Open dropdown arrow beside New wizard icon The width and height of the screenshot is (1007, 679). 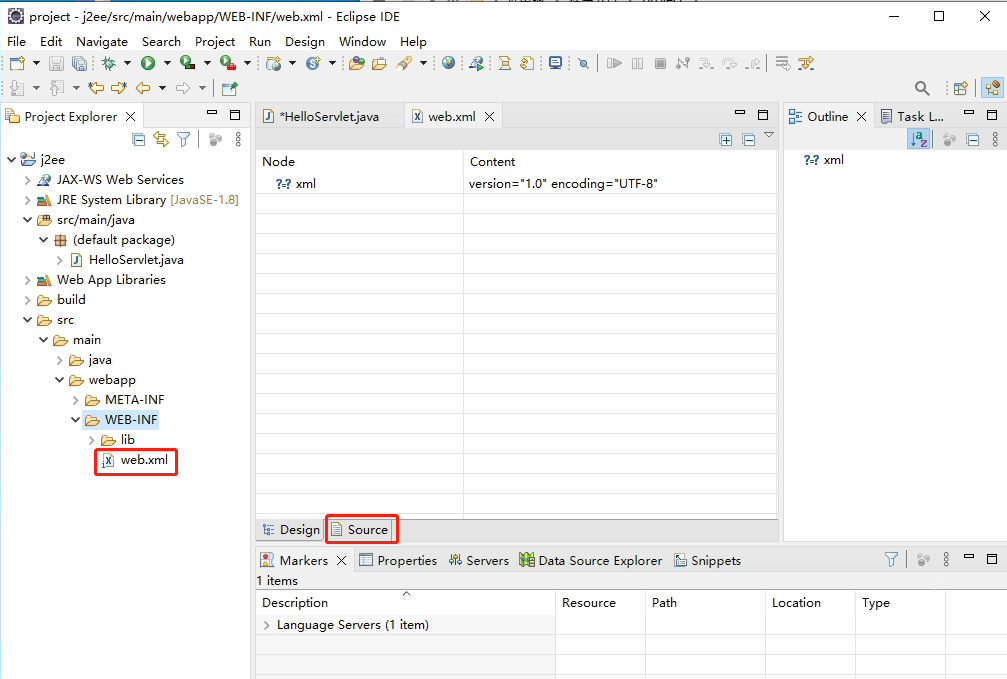(x=36, y=63)
